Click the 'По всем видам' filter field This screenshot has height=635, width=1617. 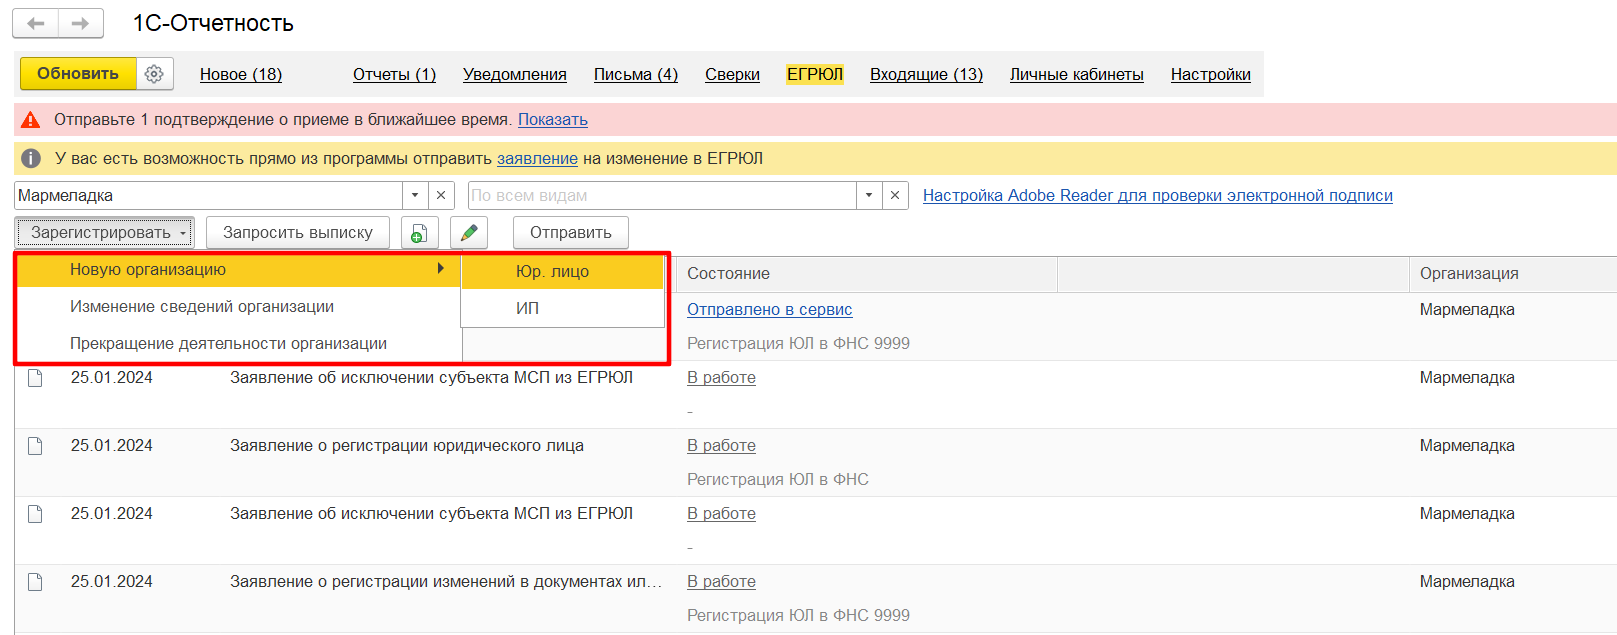pos(660,196)
